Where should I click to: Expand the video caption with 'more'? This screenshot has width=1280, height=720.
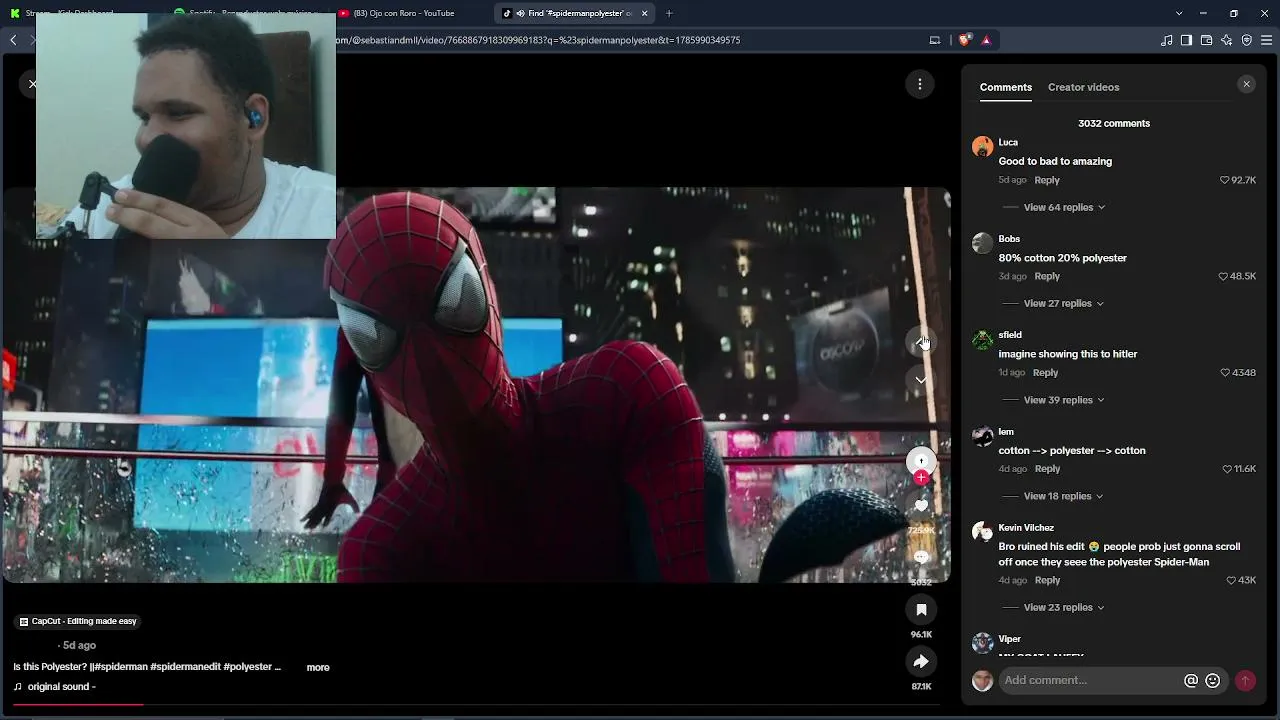(x=318, y=667)
